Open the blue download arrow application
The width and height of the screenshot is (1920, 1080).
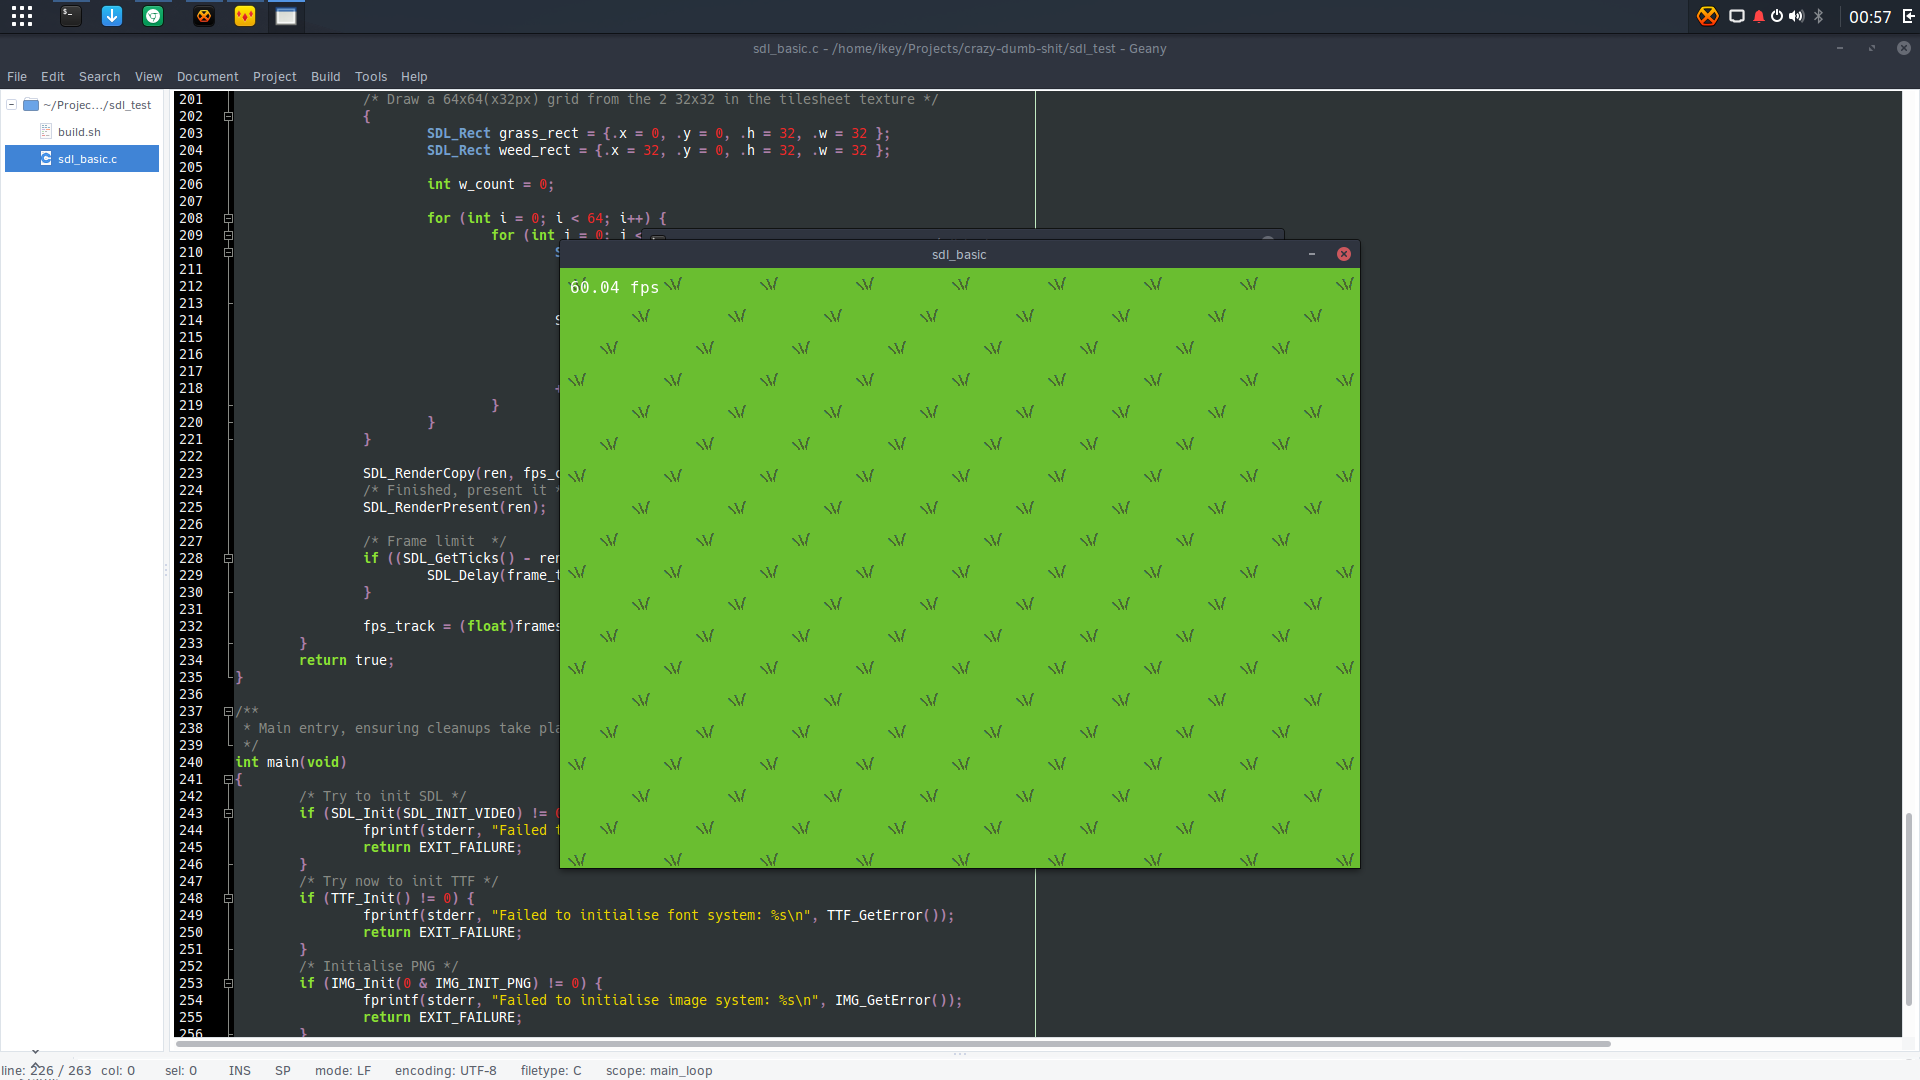pyautogui.click(x=112, y=16)
